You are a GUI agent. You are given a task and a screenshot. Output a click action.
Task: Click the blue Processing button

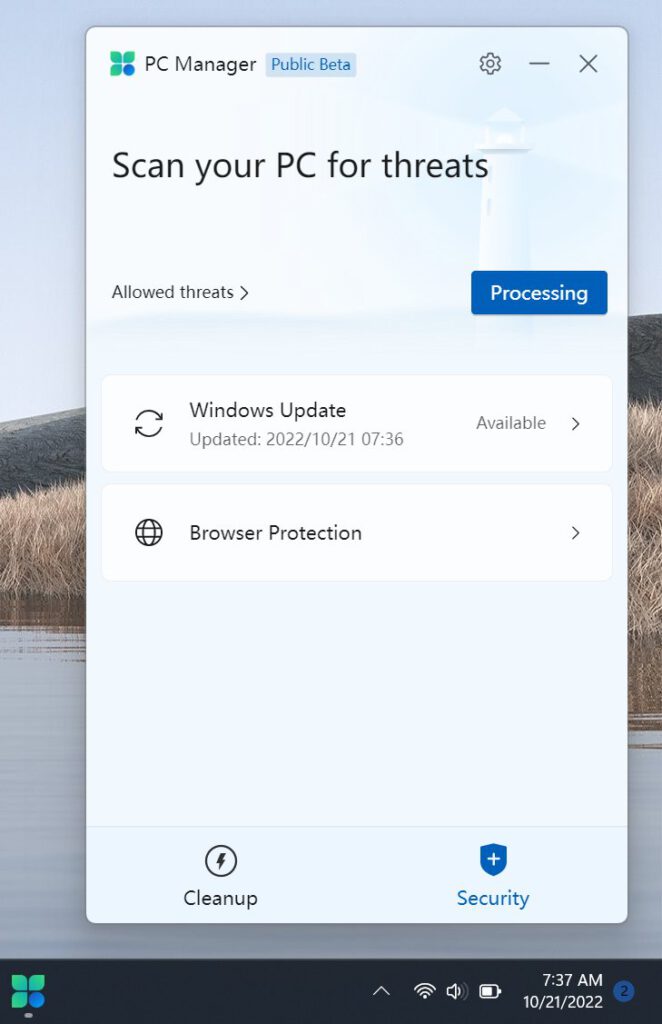(539, 293)
